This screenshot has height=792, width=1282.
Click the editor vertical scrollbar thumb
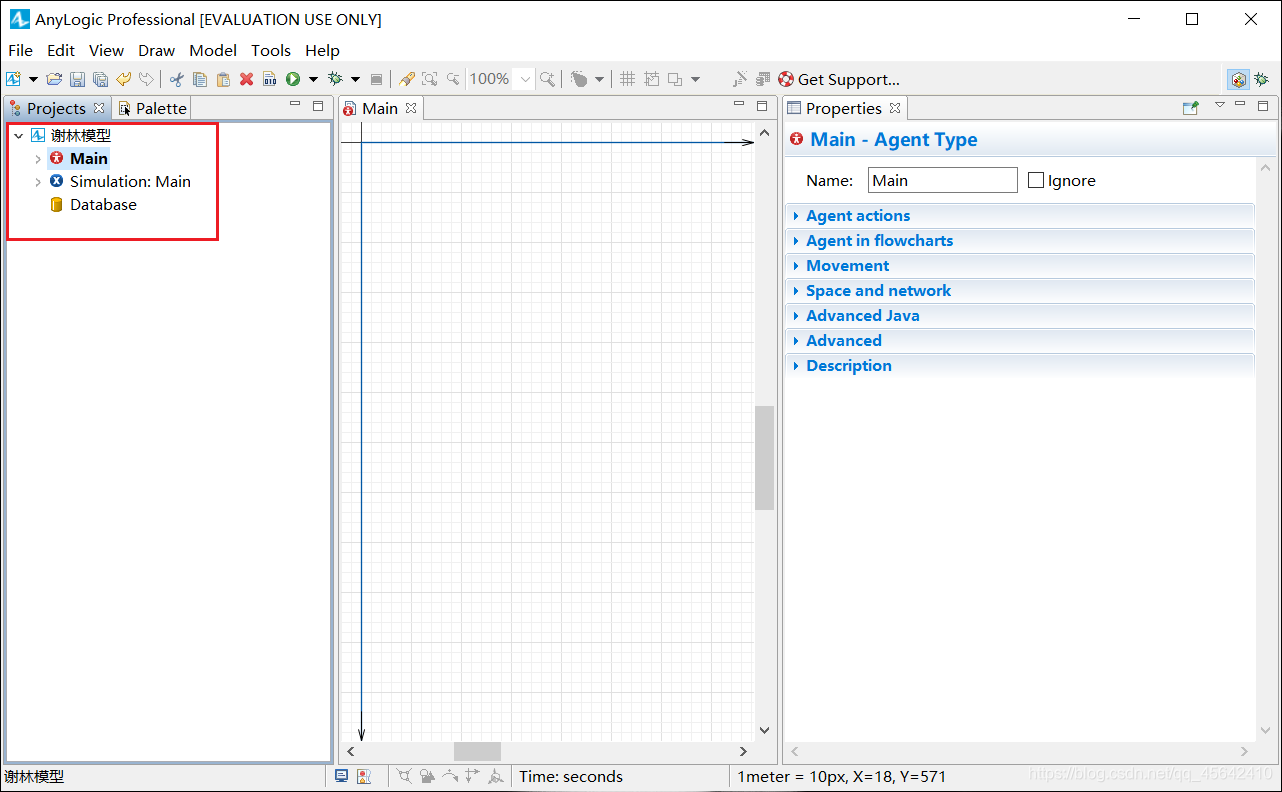click(764, 458)
